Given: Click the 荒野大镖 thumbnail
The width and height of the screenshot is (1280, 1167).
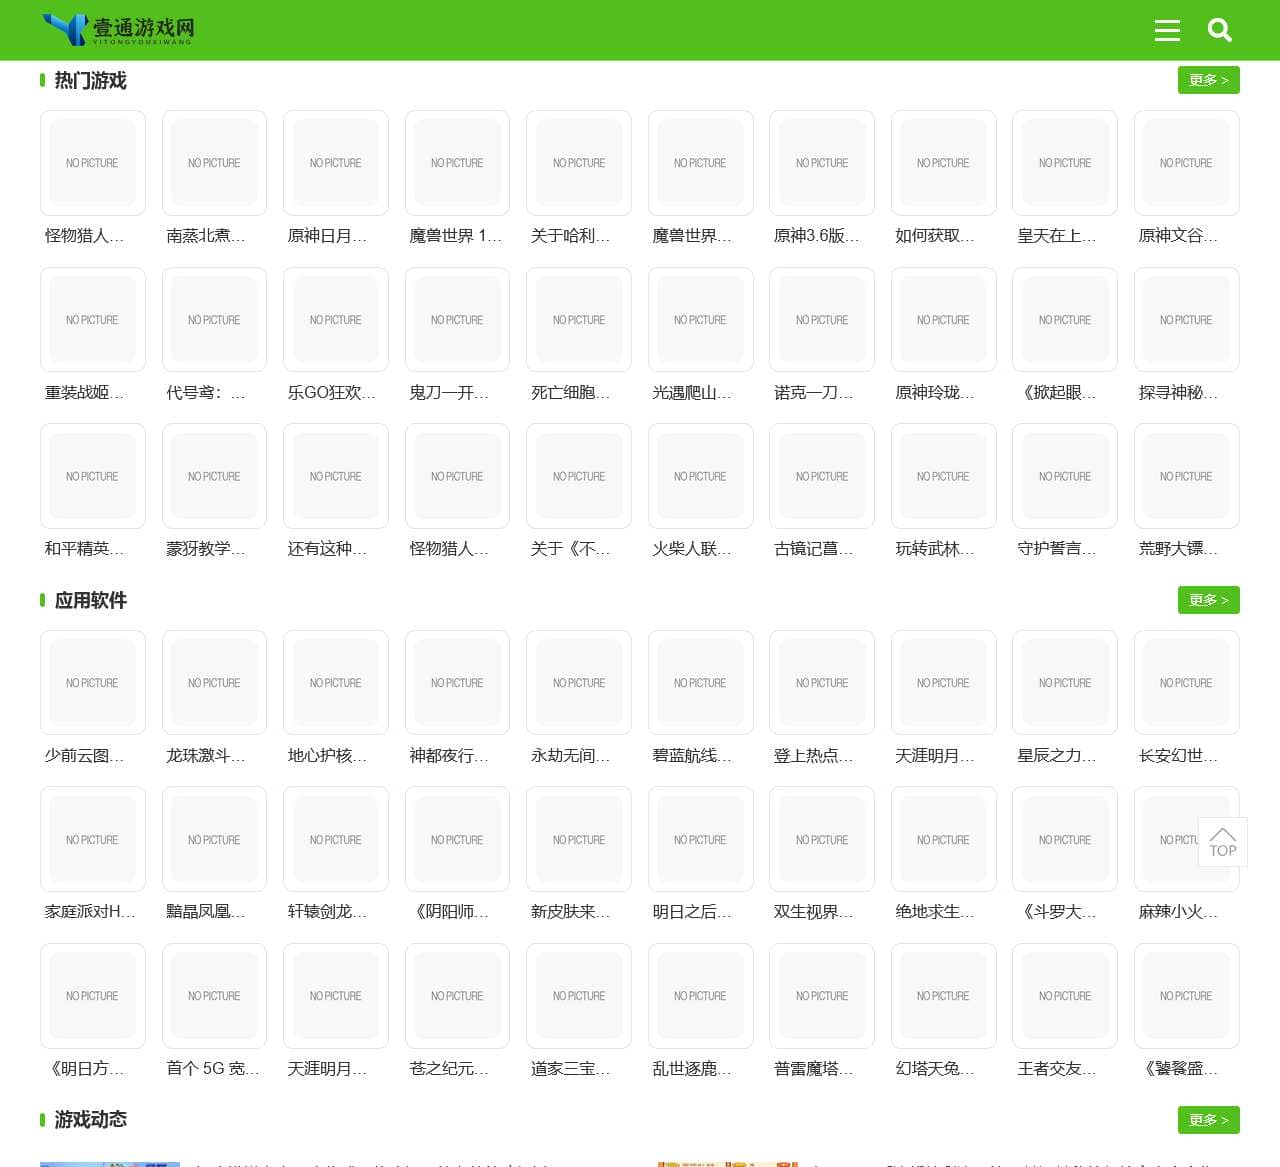Looking at the screenshot, I should pos(1186,476).
